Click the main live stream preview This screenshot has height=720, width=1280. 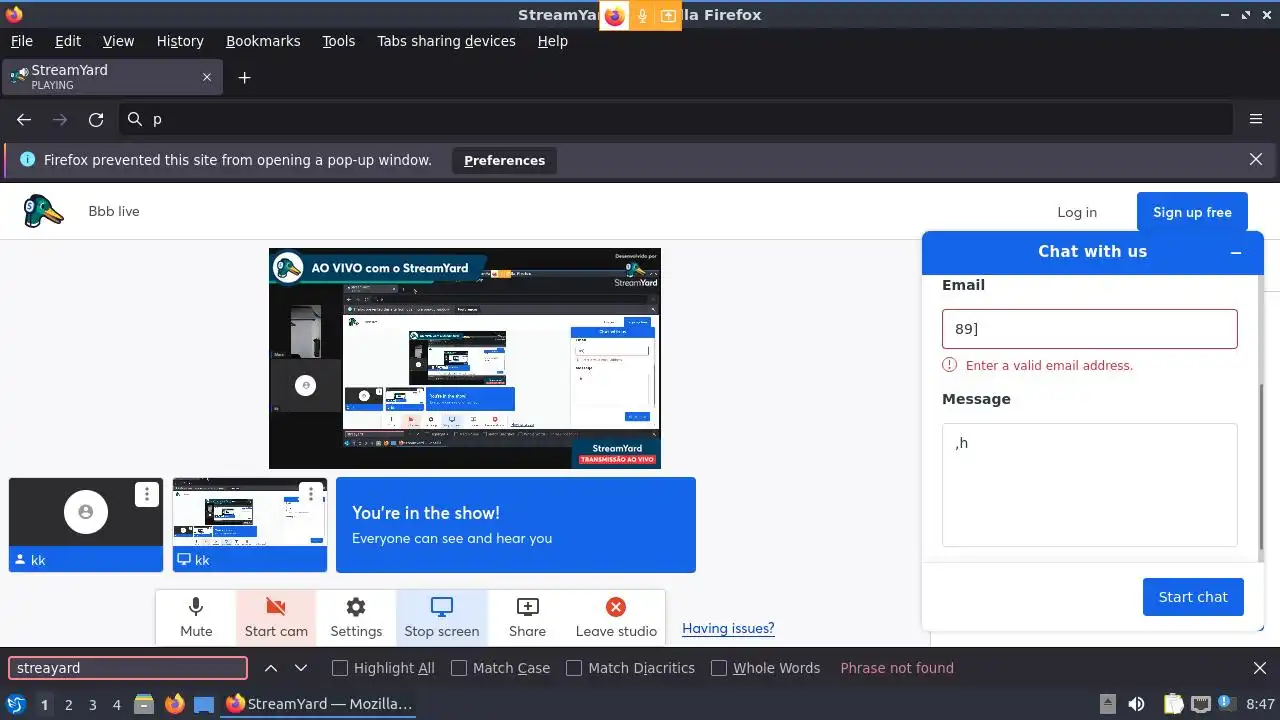pos(465,358)
